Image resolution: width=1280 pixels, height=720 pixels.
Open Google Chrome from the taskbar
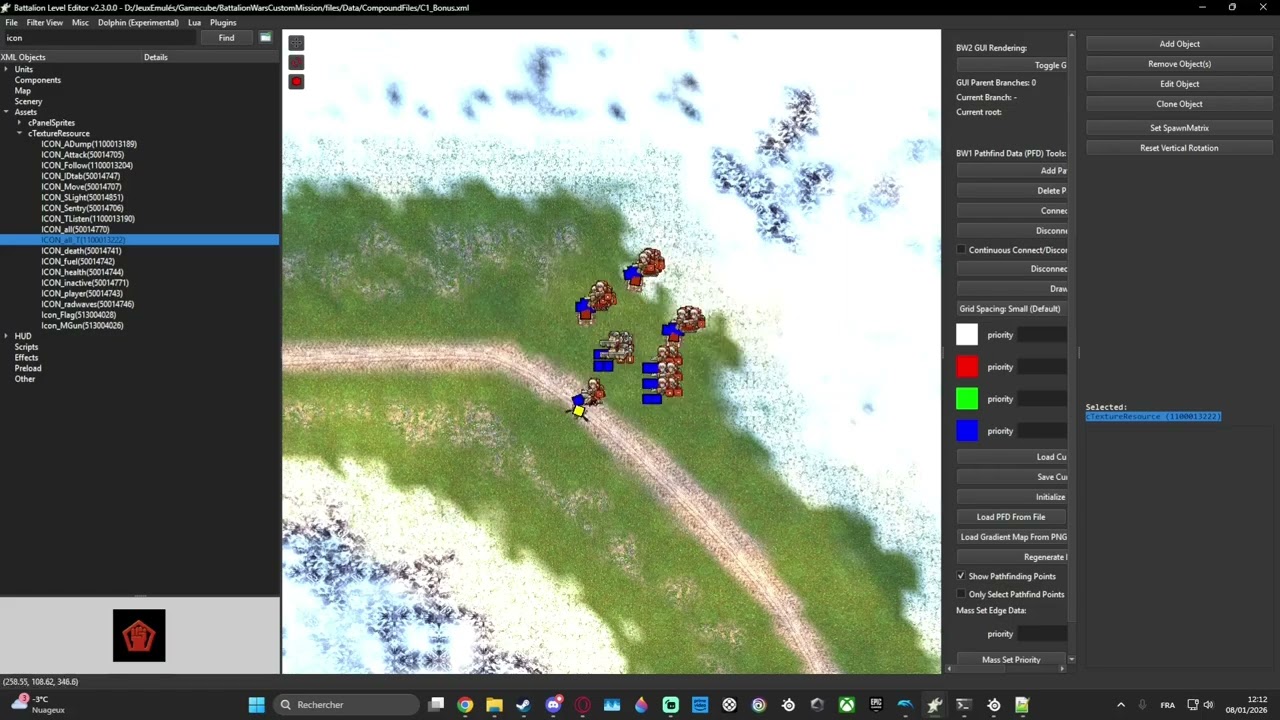pyautogui.click(x=465, y=705)
